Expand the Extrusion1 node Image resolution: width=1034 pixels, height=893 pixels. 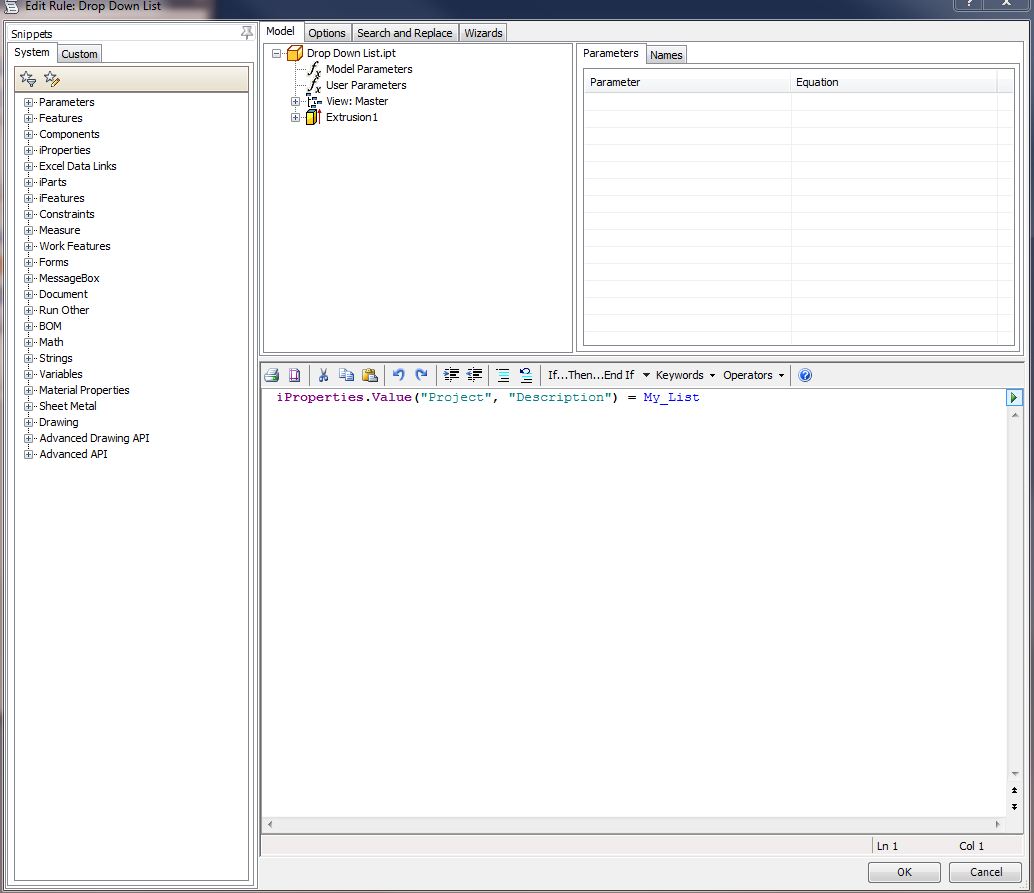click(x=295, y=117)
